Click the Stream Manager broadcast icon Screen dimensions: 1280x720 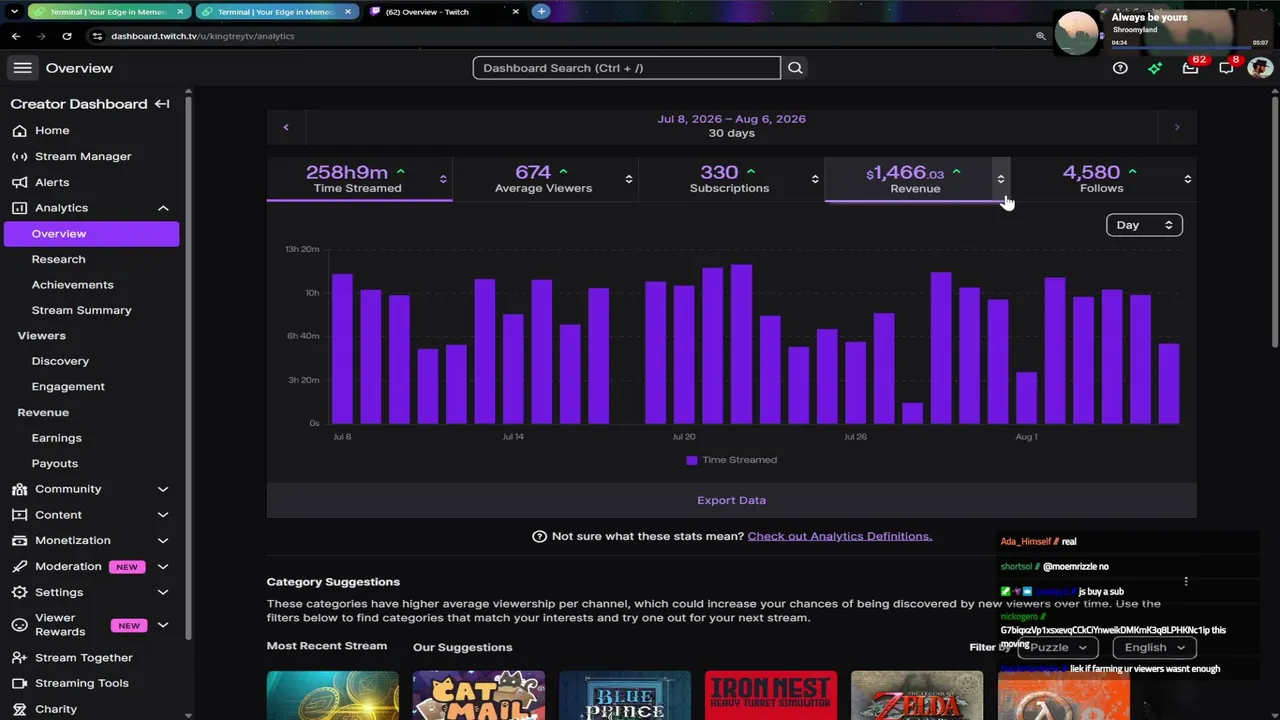19,156
